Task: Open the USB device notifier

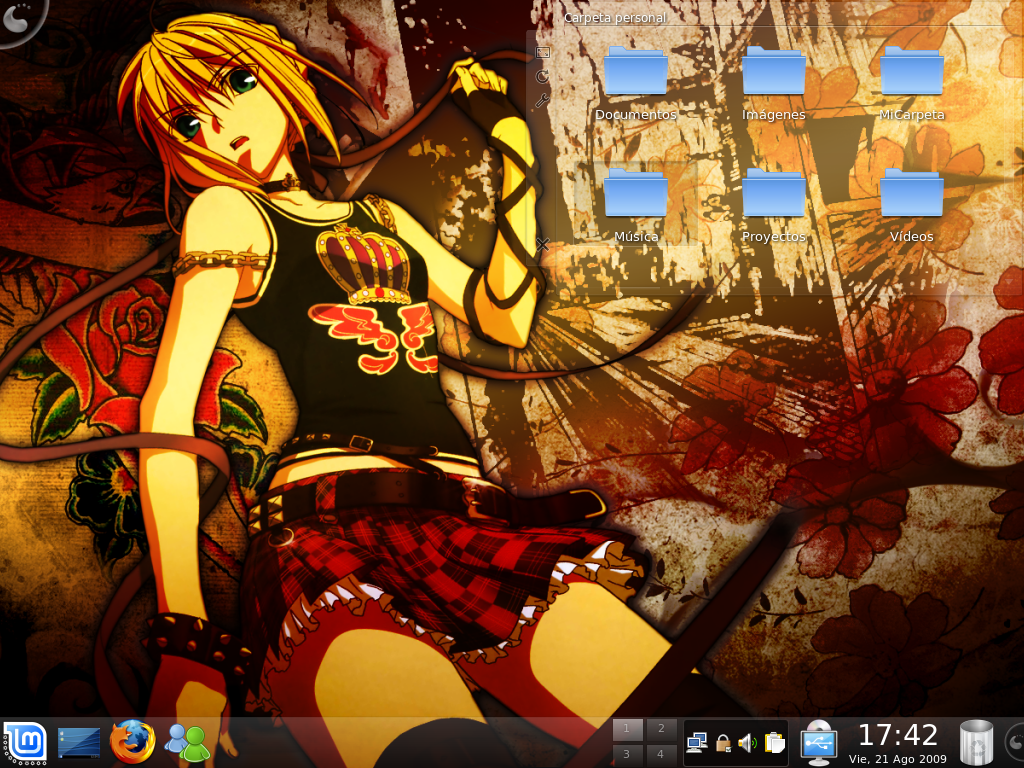Action: (x=819, y=743)
